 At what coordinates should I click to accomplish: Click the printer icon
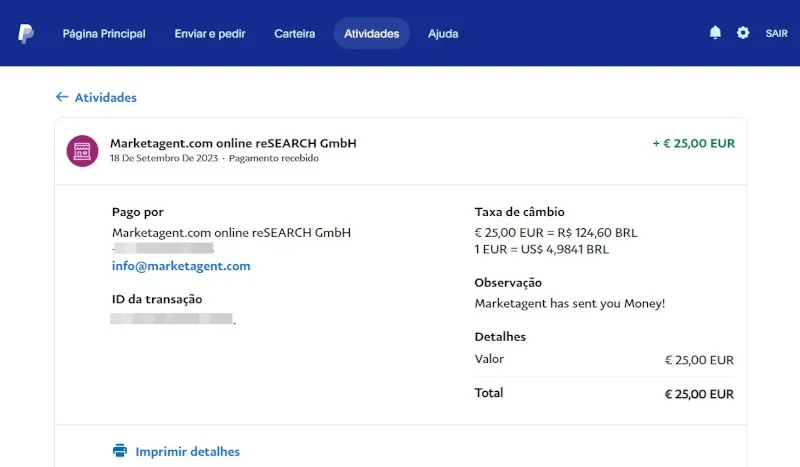120,451
